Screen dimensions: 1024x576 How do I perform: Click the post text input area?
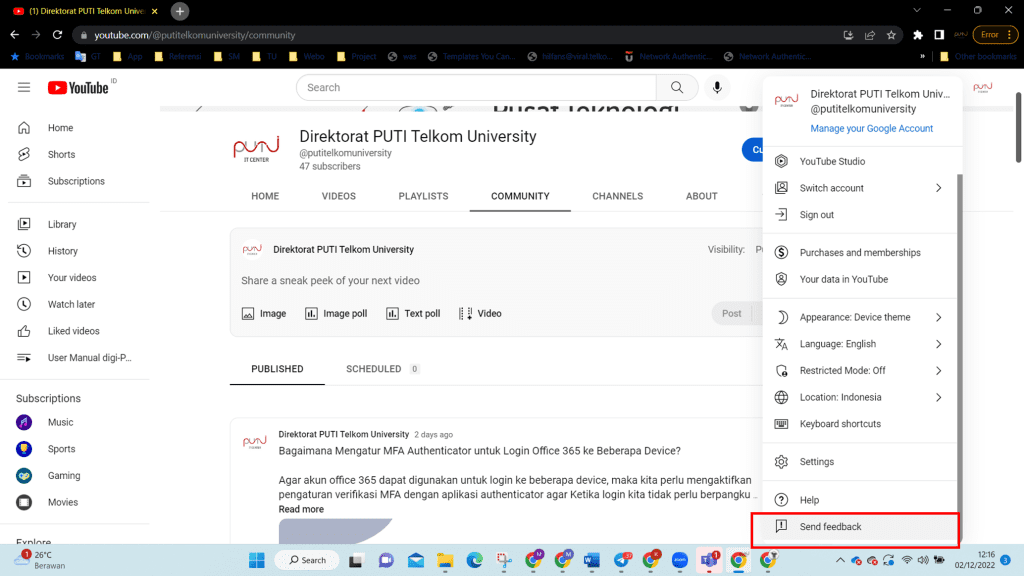pos(496,281)
